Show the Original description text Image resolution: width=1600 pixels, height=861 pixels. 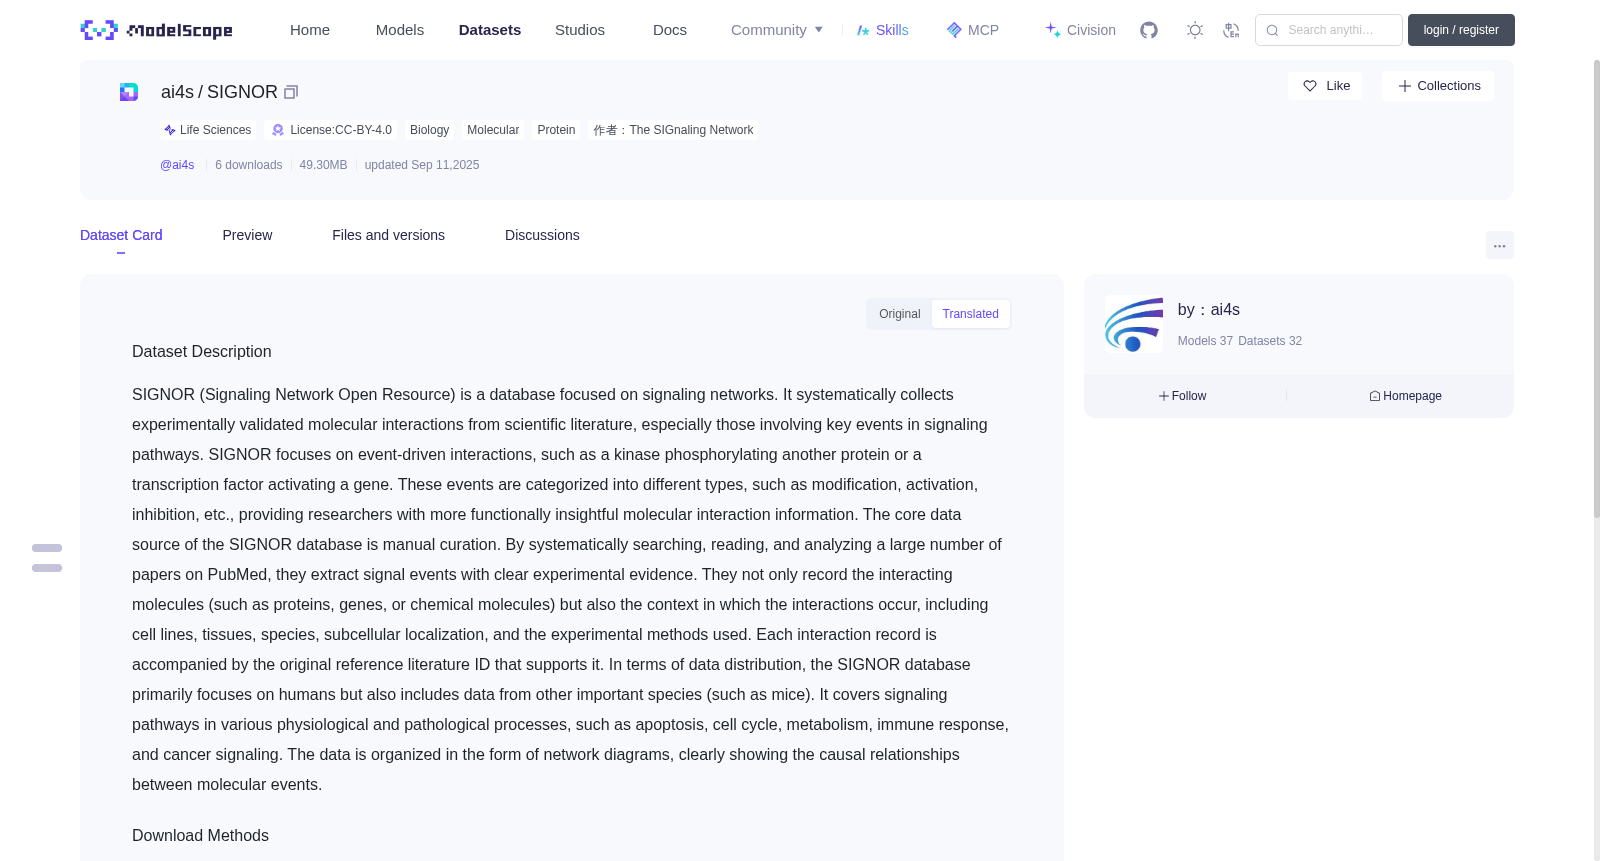pos(900,314)
